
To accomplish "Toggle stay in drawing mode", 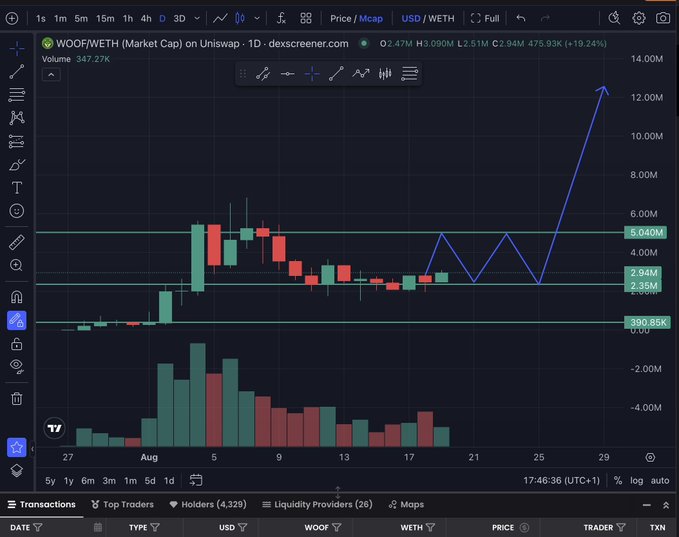I will coord(16,320).
